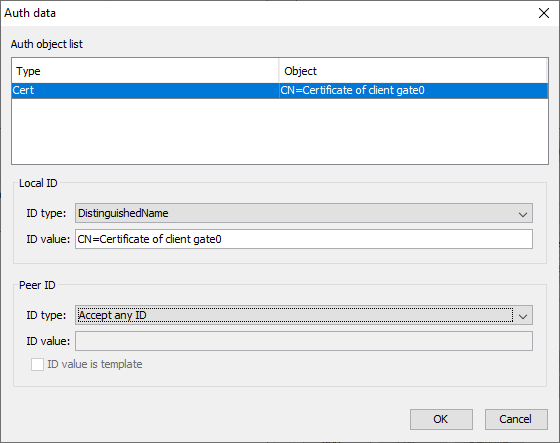
Task: Click the Object column header
Action: point(413,71)
